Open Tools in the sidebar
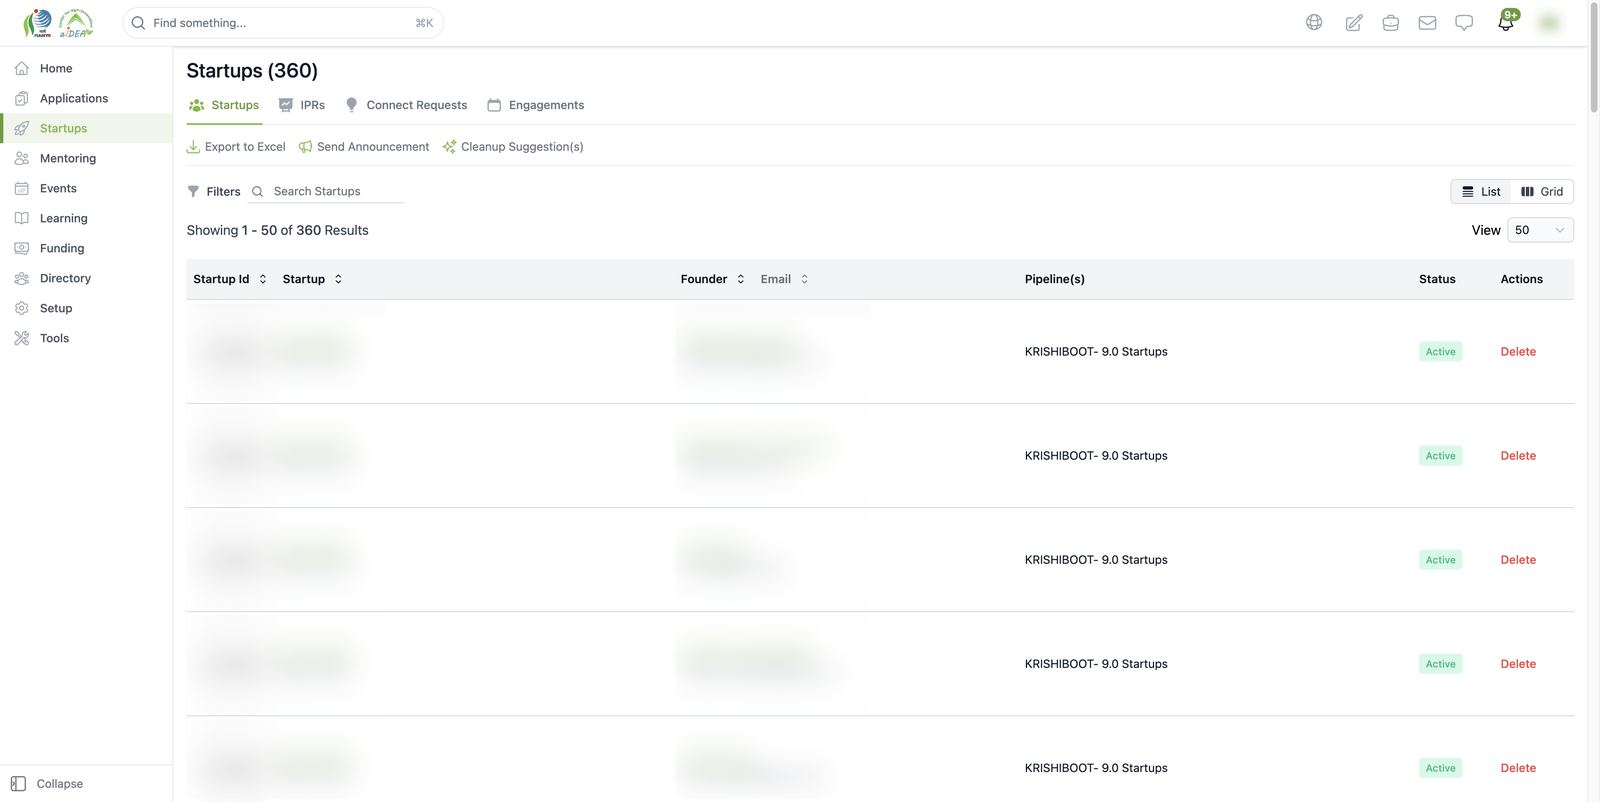This screenshot has width=1600, height=802. [86, 338]
